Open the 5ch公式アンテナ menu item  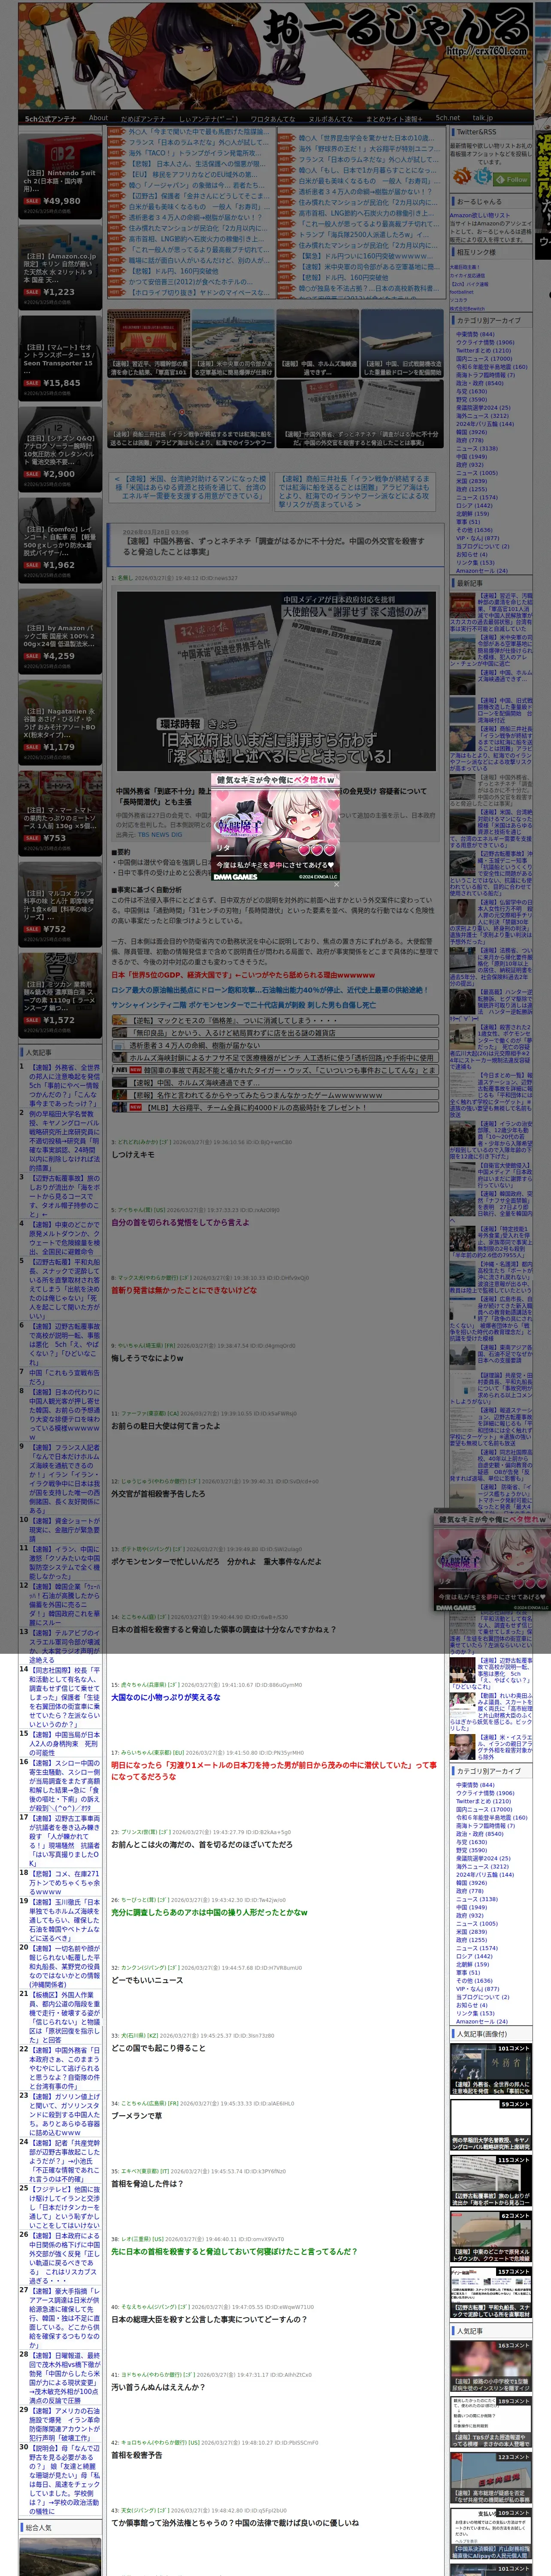pos(50,118)
